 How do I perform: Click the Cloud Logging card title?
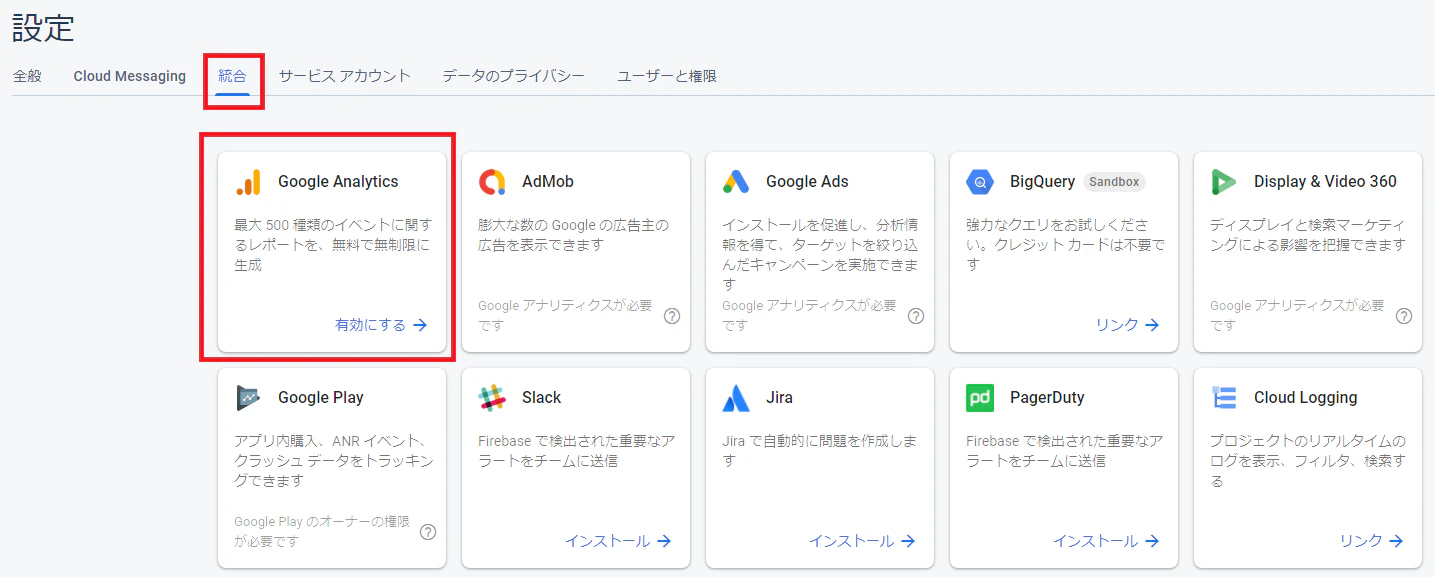[1306, 398]
